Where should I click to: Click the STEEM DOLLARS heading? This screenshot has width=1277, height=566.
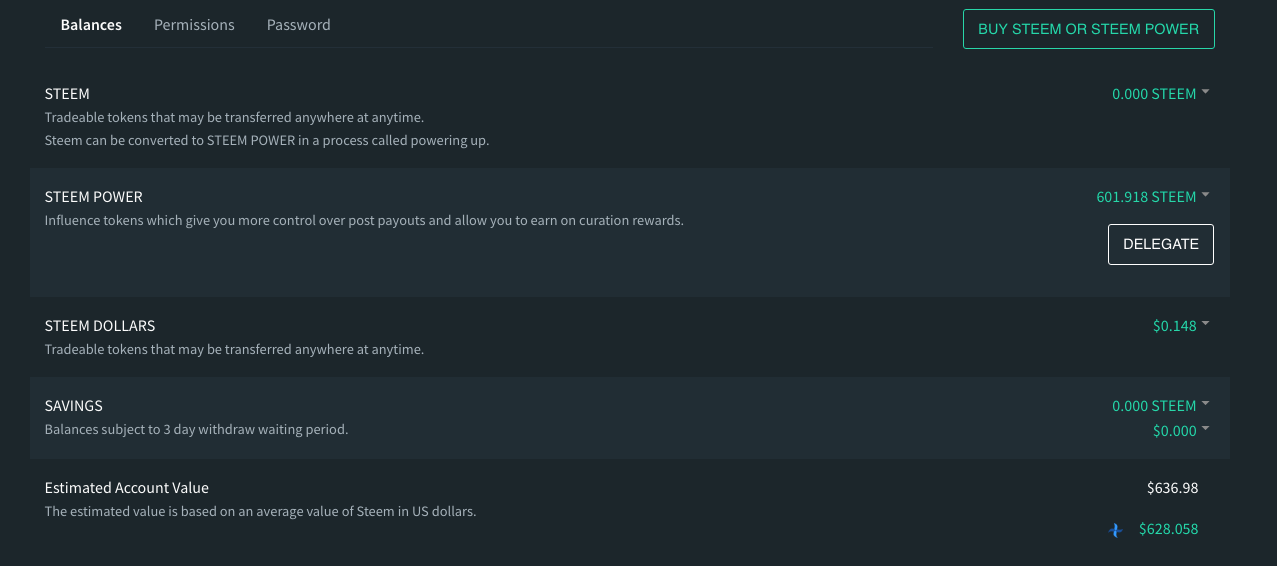point(100,326)
